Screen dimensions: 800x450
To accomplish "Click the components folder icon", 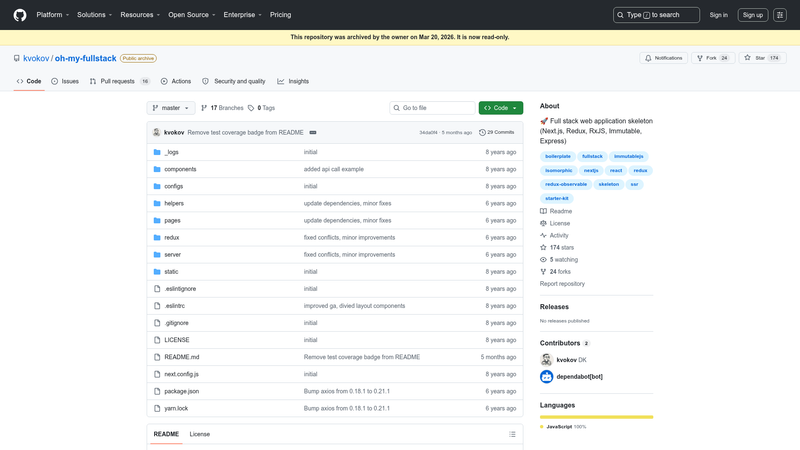I will pos(157,169).
